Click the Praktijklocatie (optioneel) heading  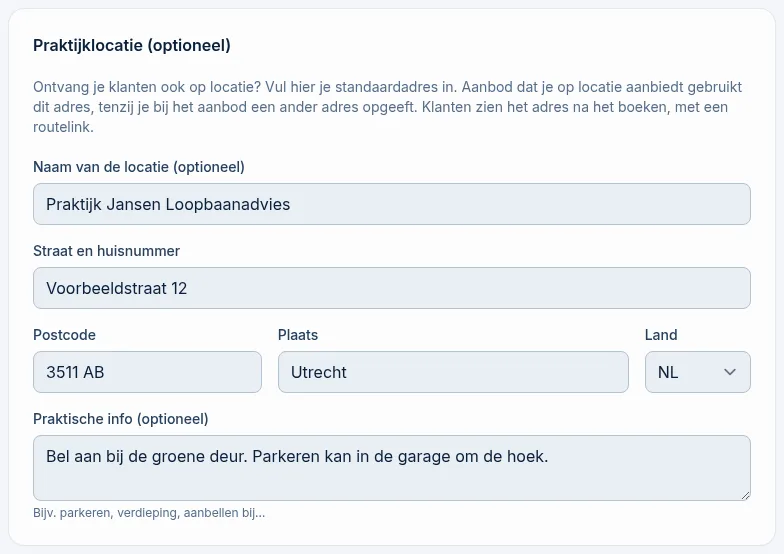click(x=132, y=46)
